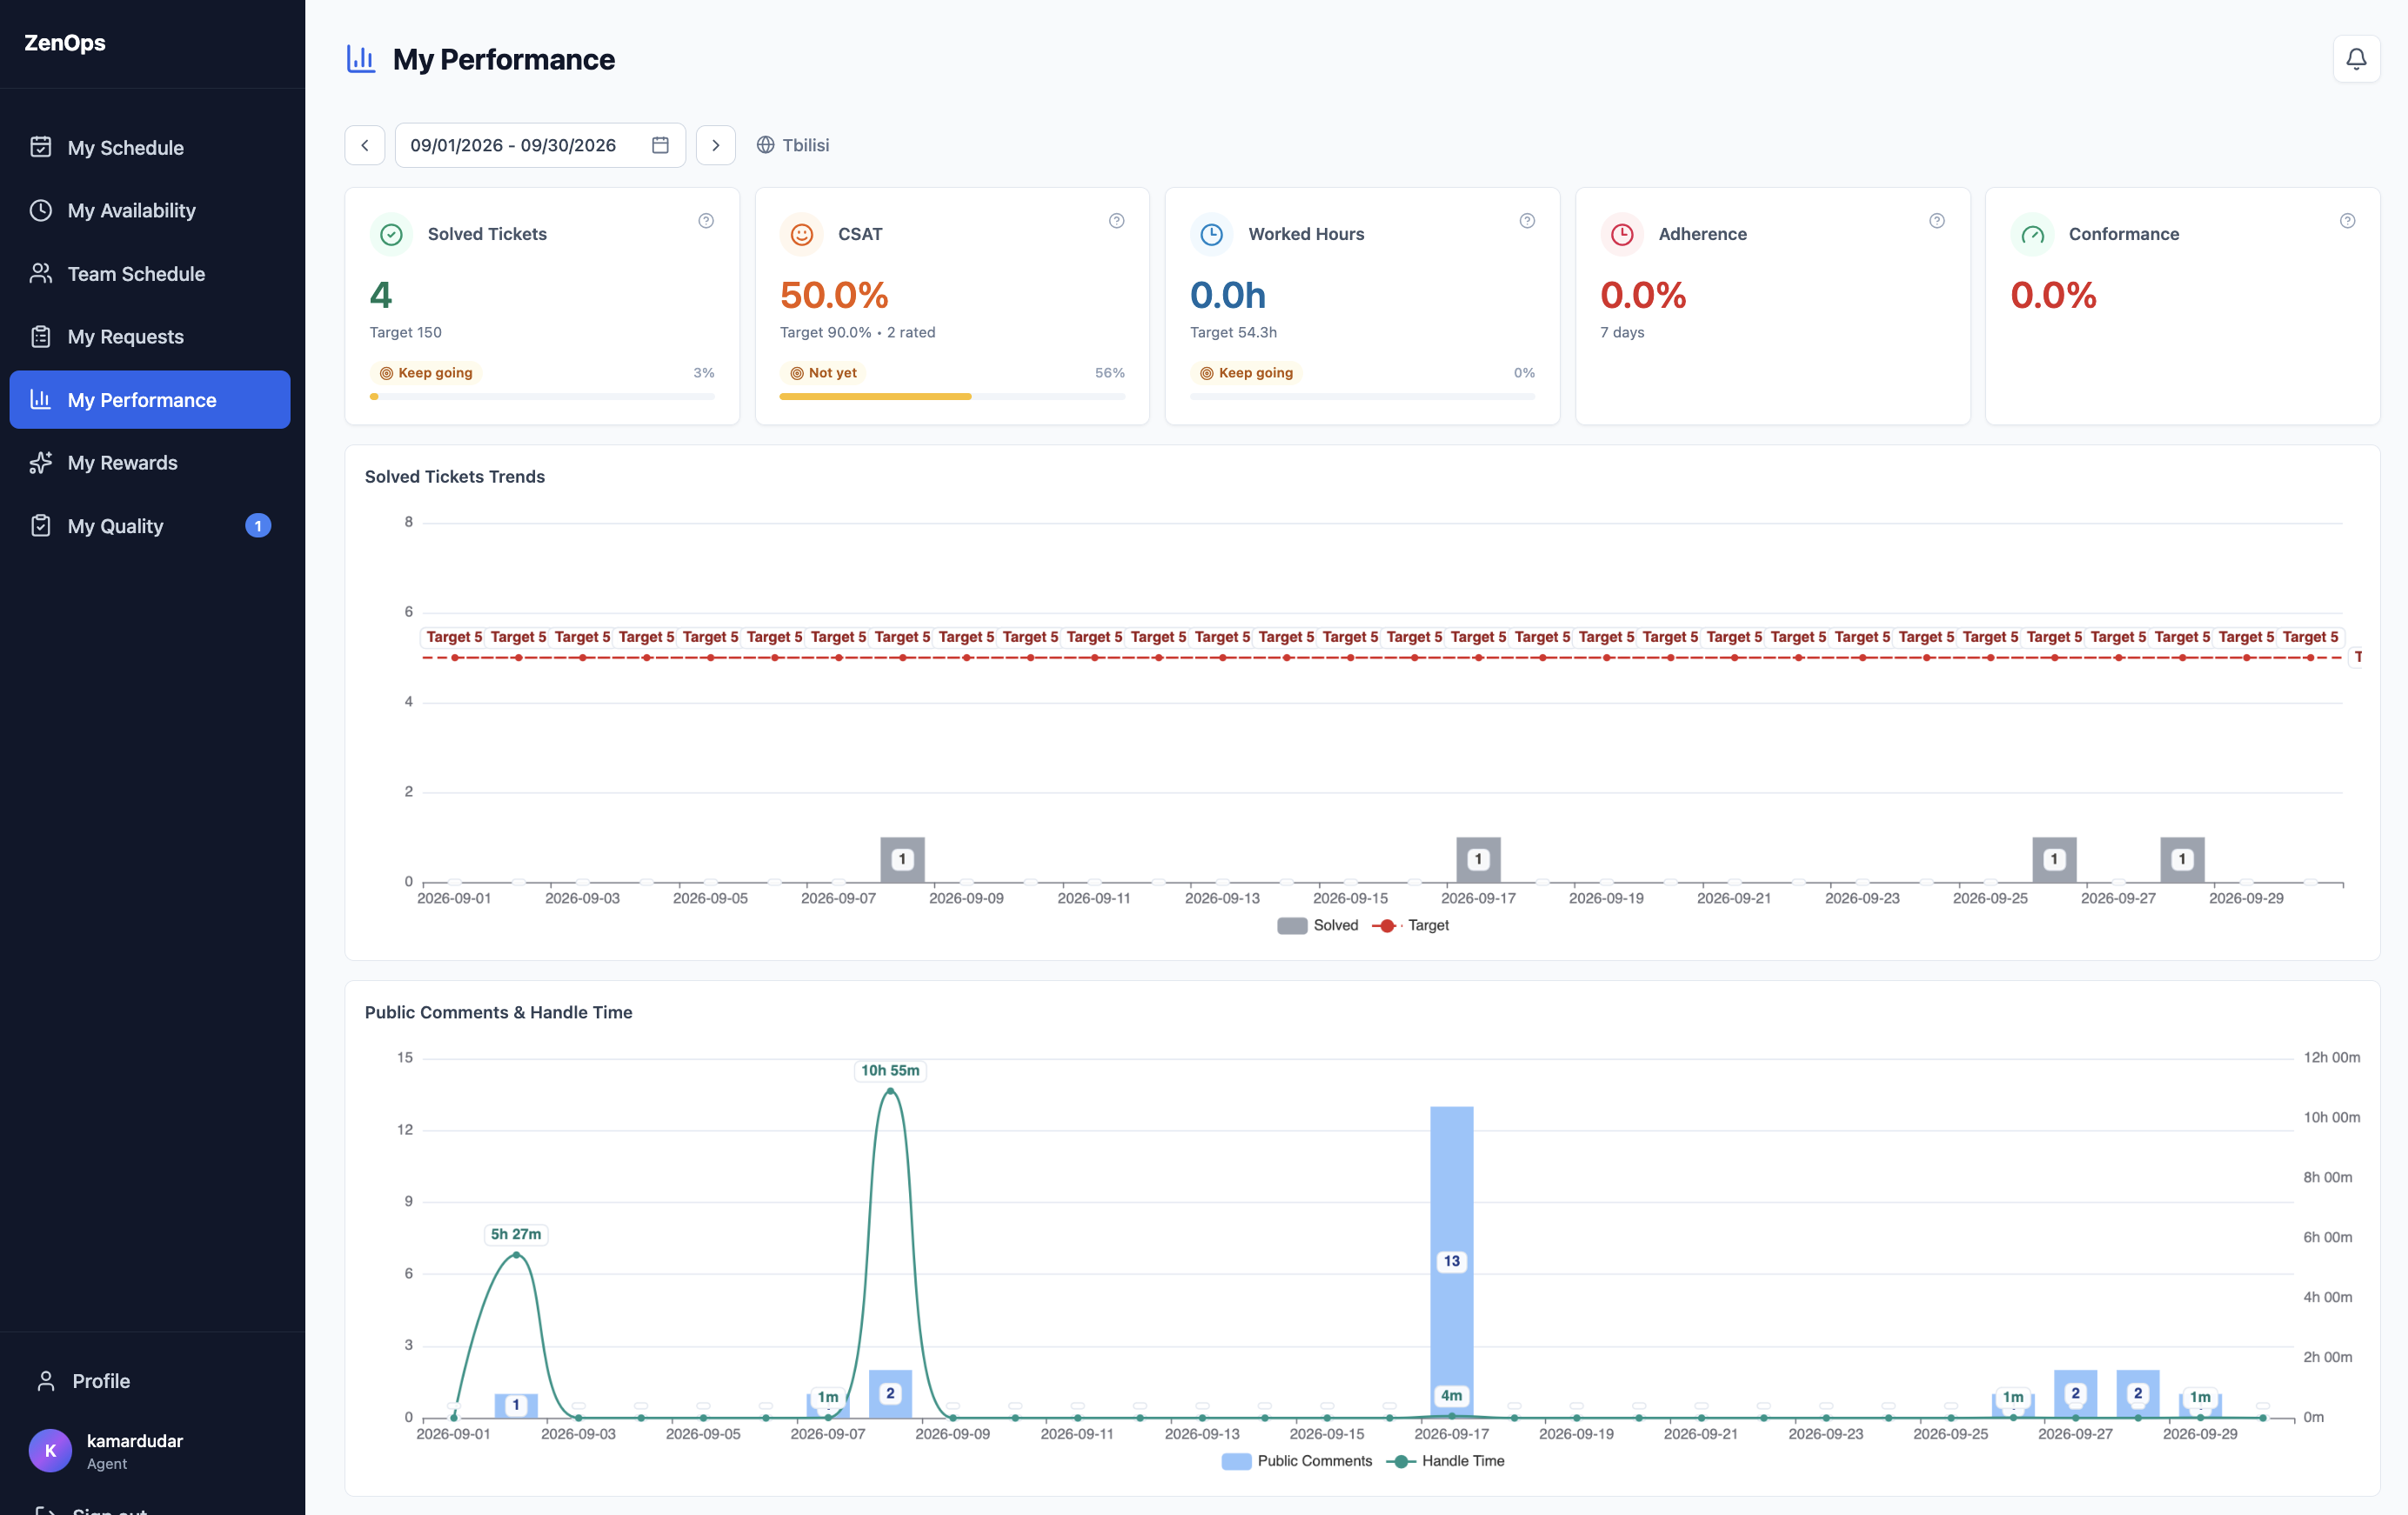Click the calendar icon in date range field
Image resolution: width=2408 pixels, height=1515 pixels.
(660, 145)
